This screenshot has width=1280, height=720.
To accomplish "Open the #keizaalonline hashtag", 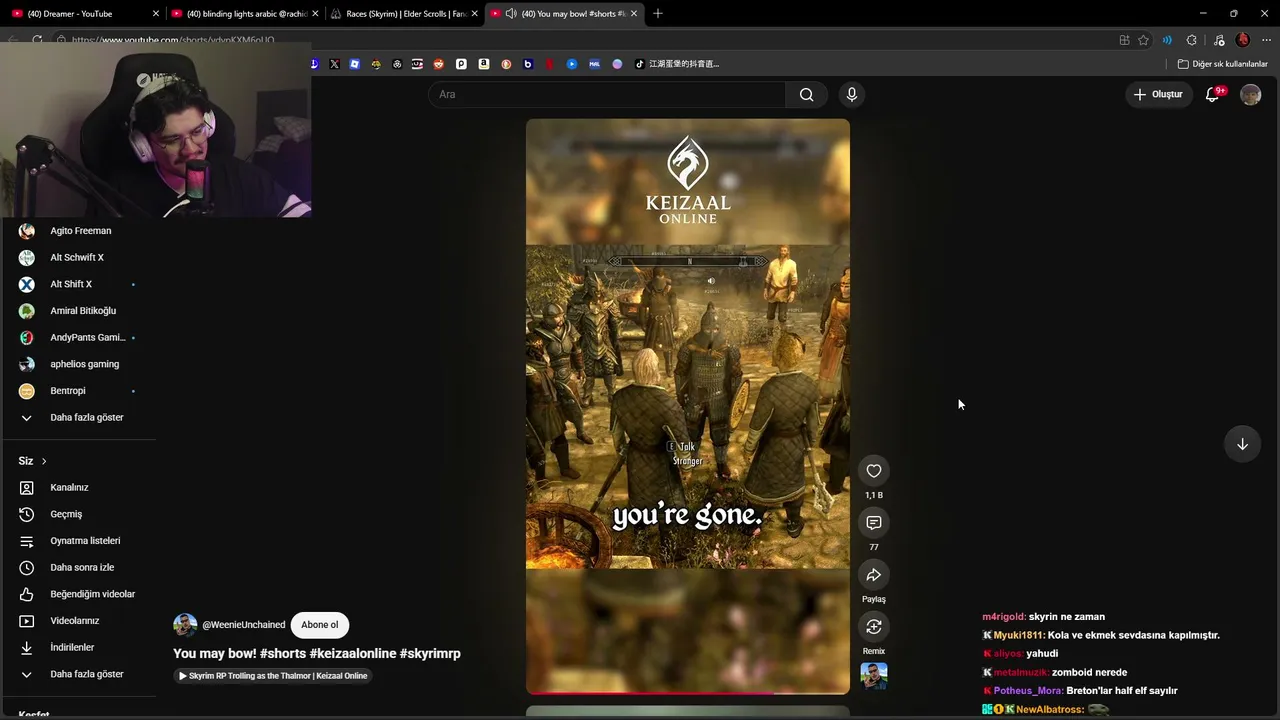I will point(353,653).
